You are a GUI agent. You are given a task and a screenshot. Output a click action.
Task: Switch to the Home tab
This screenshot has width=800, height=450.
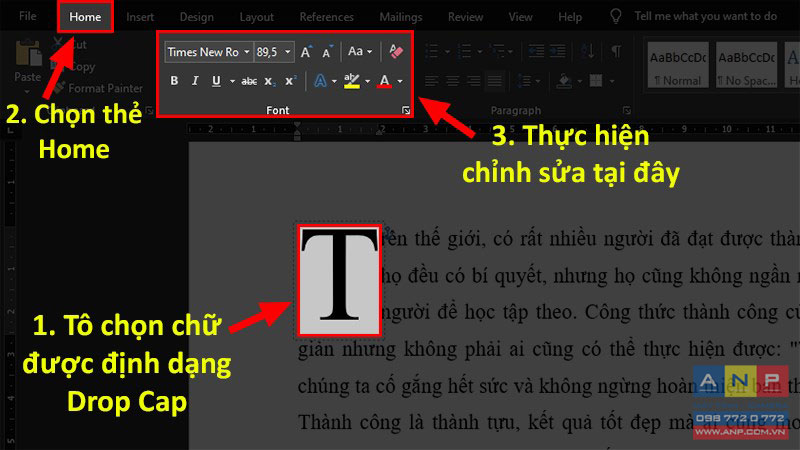[85, 17]
